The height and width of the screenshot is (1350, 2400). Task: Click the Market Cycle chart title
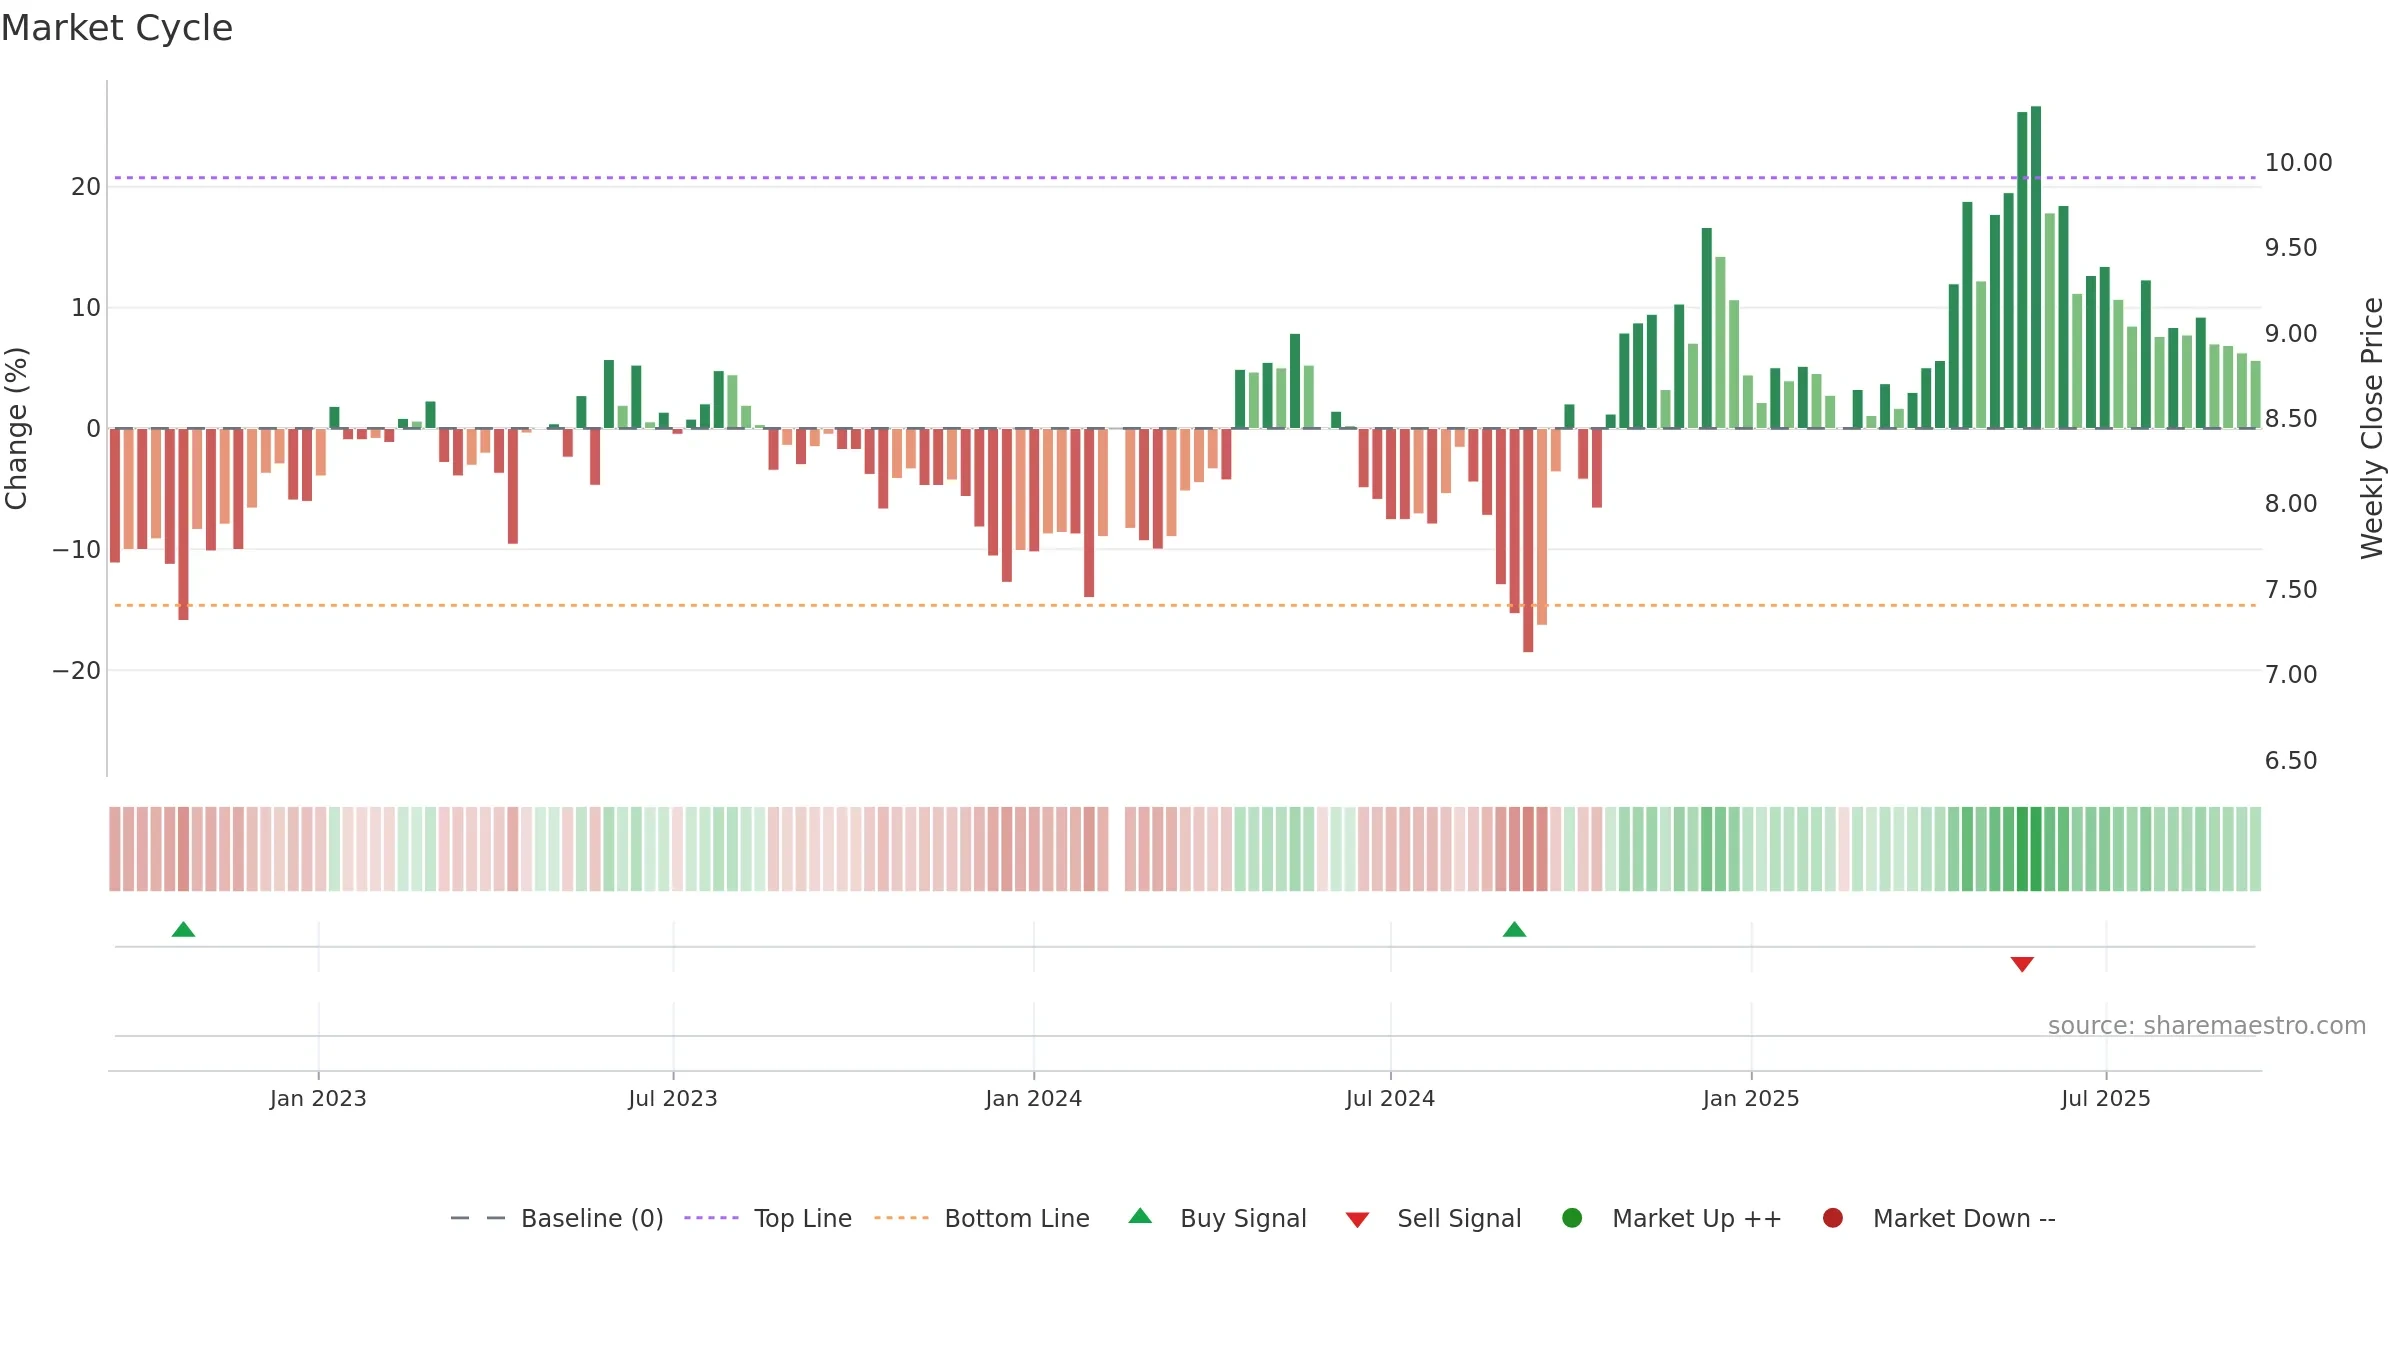coord(117,28)
